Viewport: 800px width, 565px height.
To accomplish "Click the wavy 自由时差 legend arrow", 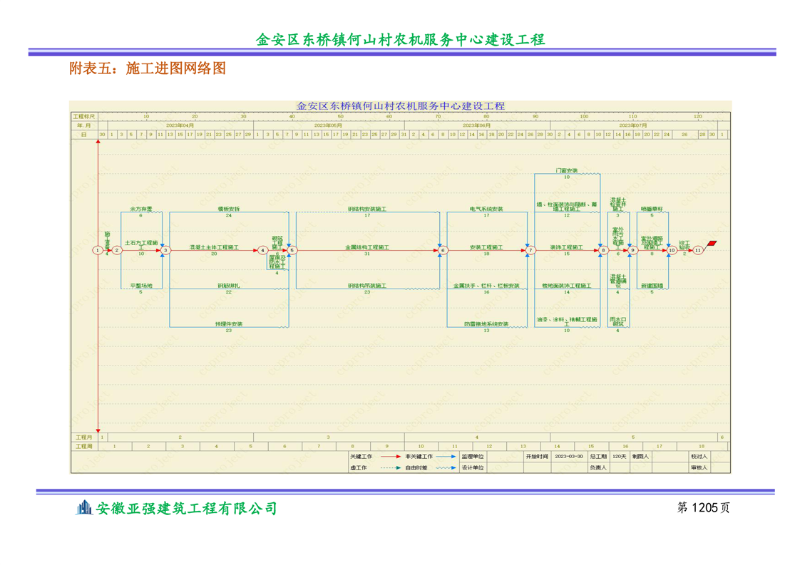I will pos(446,468).
